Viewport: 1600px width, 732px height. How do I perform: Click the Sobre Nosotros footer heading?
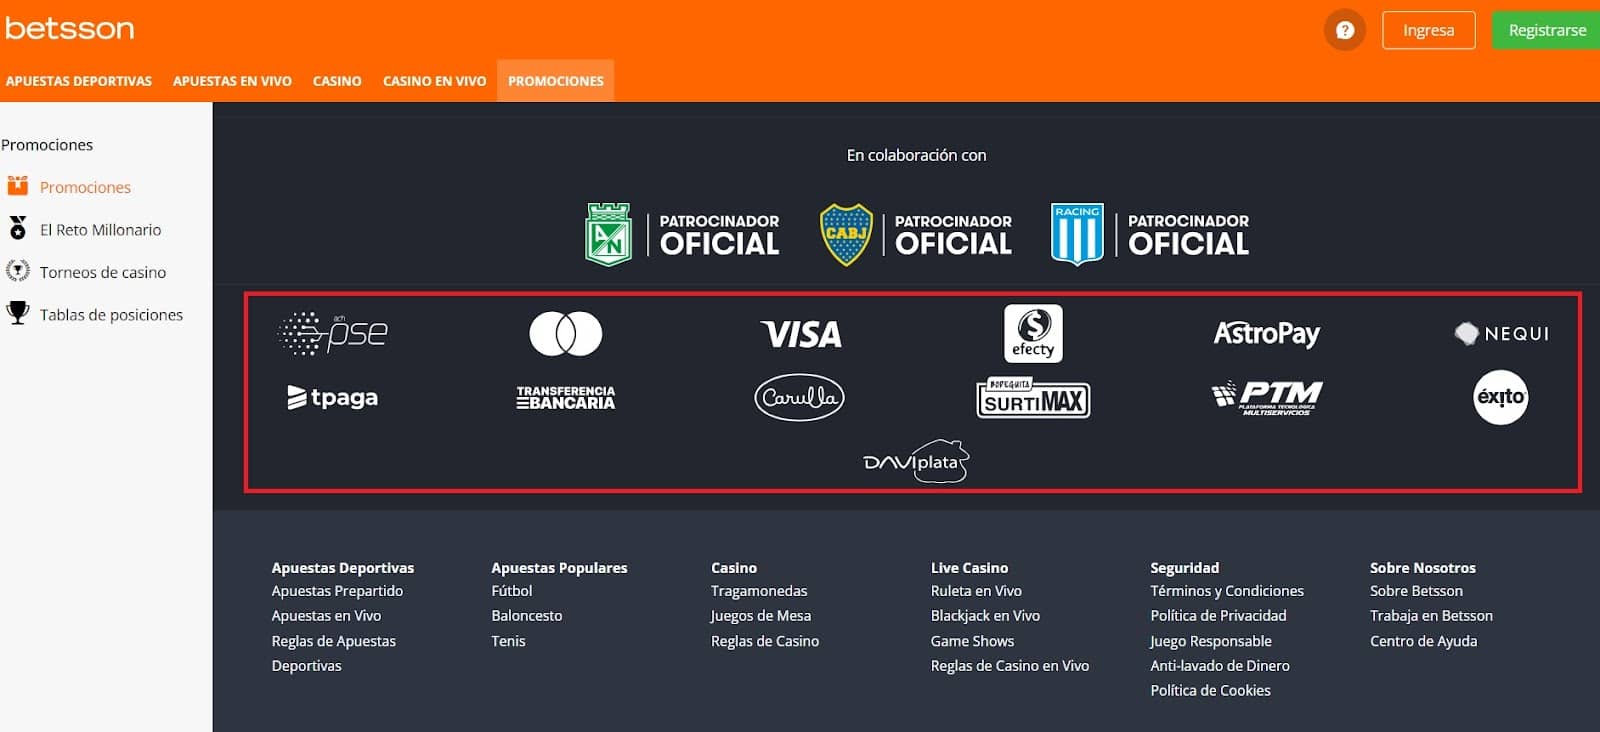[x=1422, y=567]
